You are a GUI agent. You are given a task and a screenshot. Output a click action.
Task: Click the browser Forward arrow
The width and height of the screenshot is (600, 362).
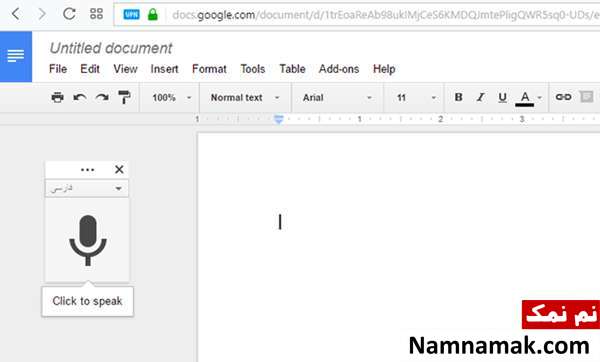[42, 14]
